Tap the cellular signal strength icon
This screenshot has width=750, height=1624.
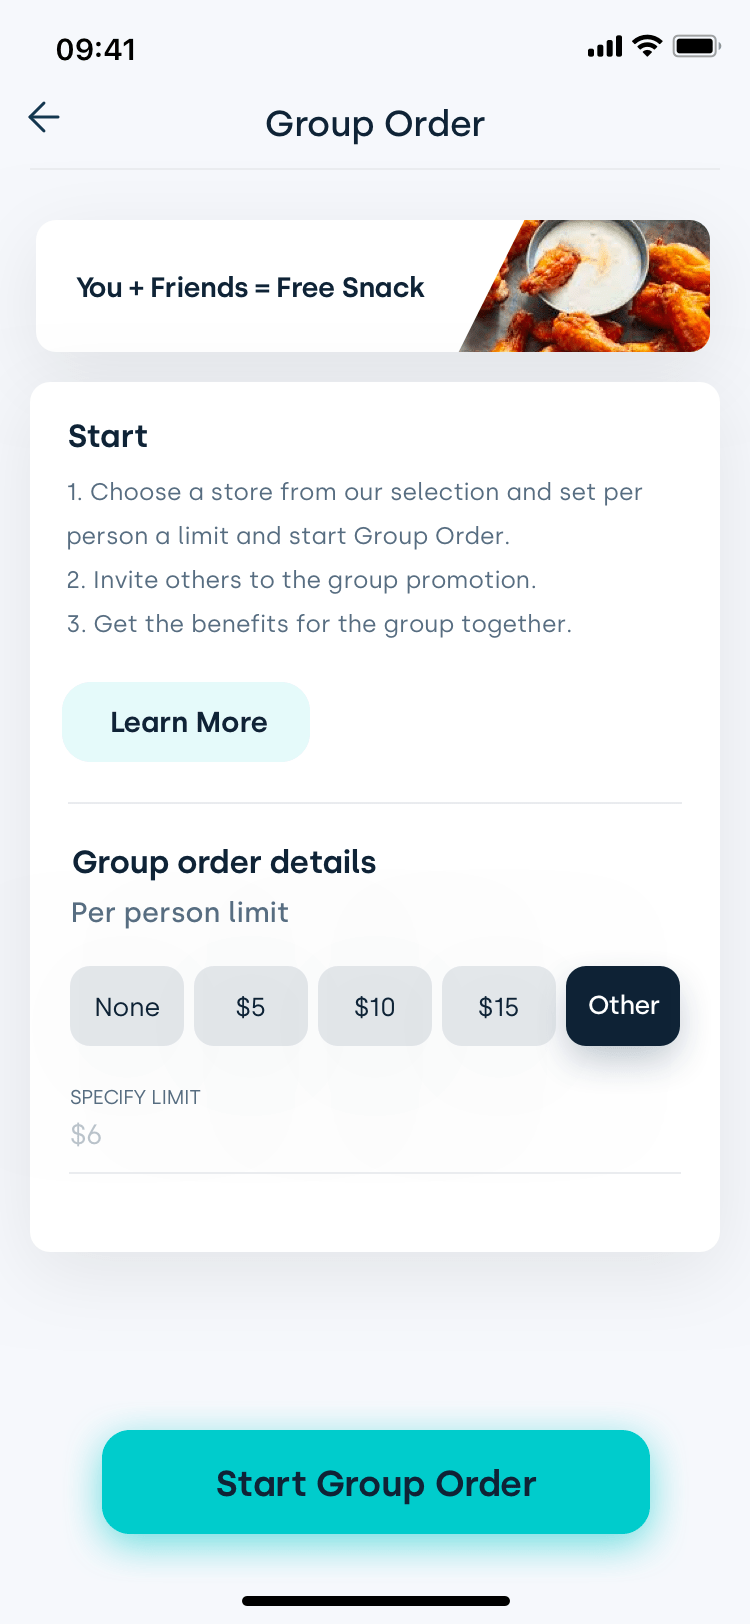[605, 46]
